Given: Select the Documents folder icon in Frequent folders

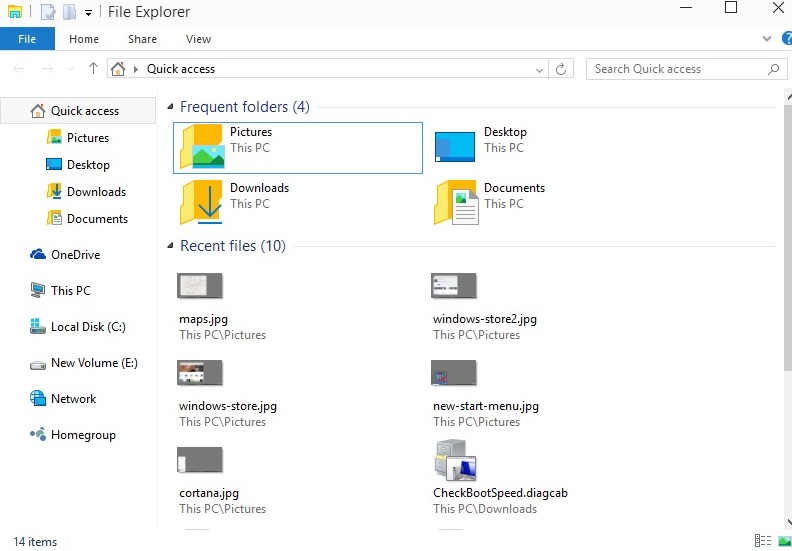Looking at the screenshot, I should tap(456, 203).
